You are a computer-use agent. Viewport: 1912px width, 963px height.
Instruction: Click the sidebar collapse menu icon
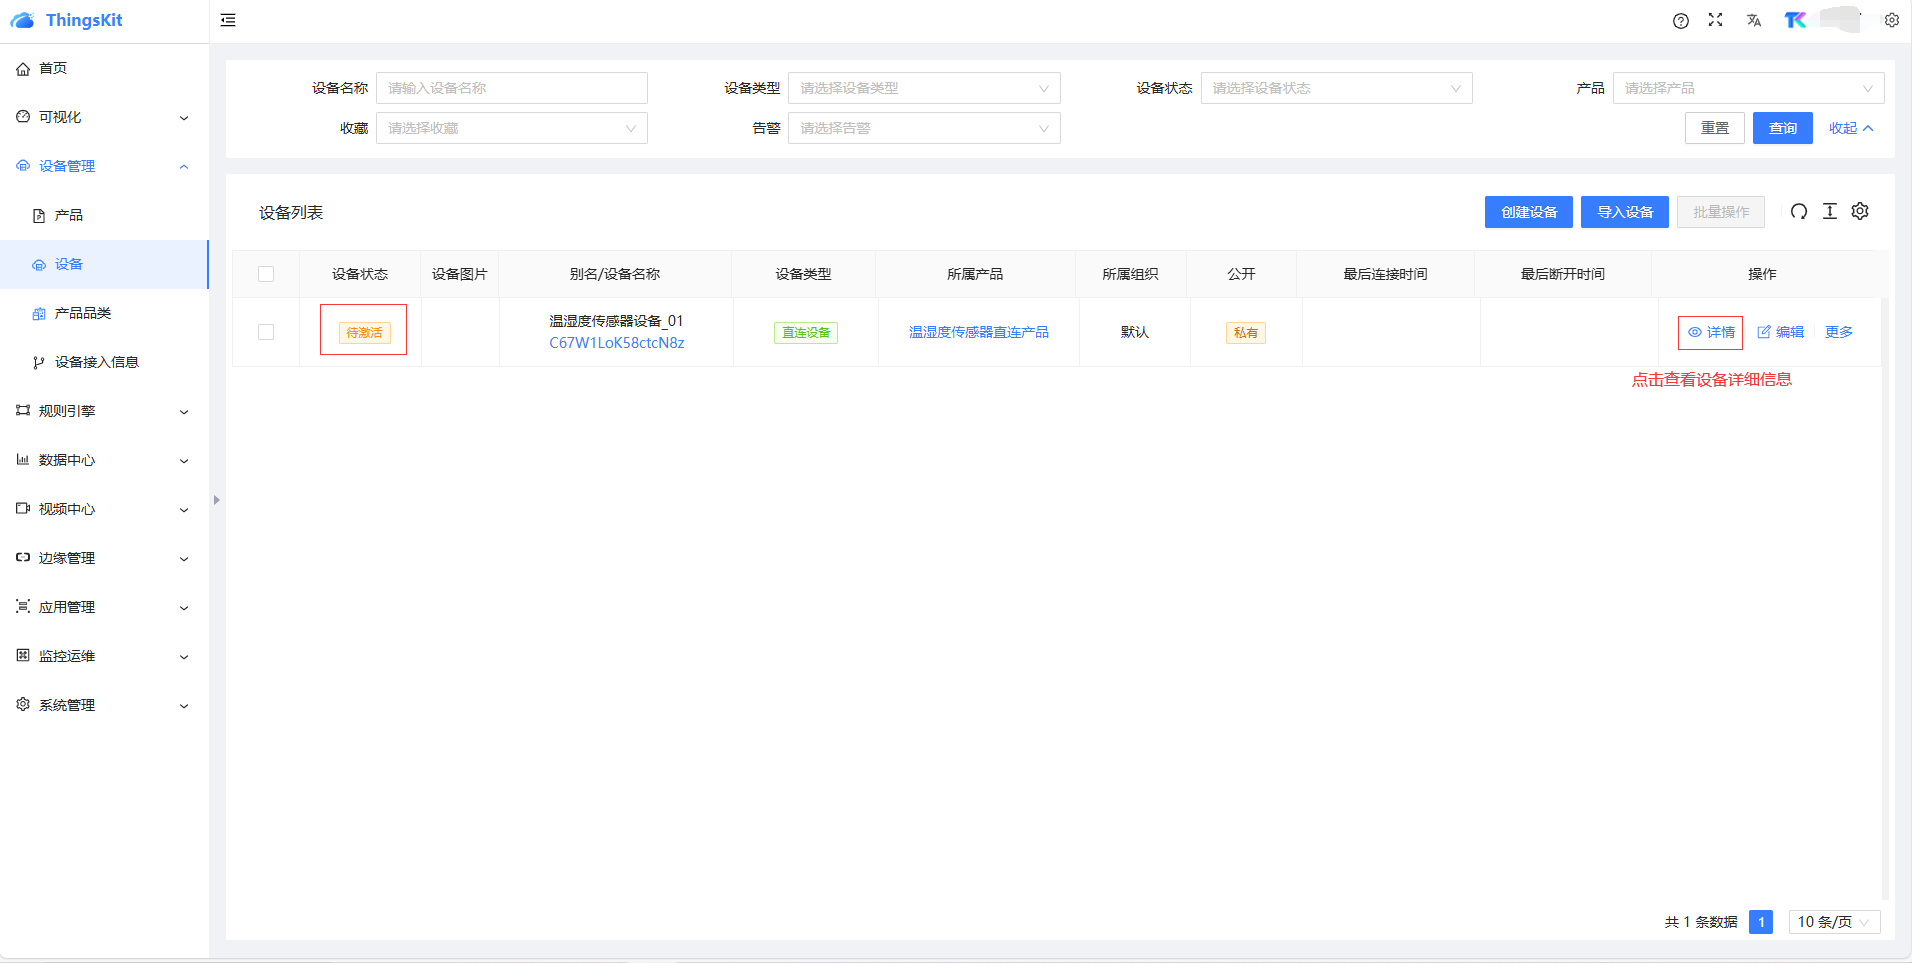228,20
